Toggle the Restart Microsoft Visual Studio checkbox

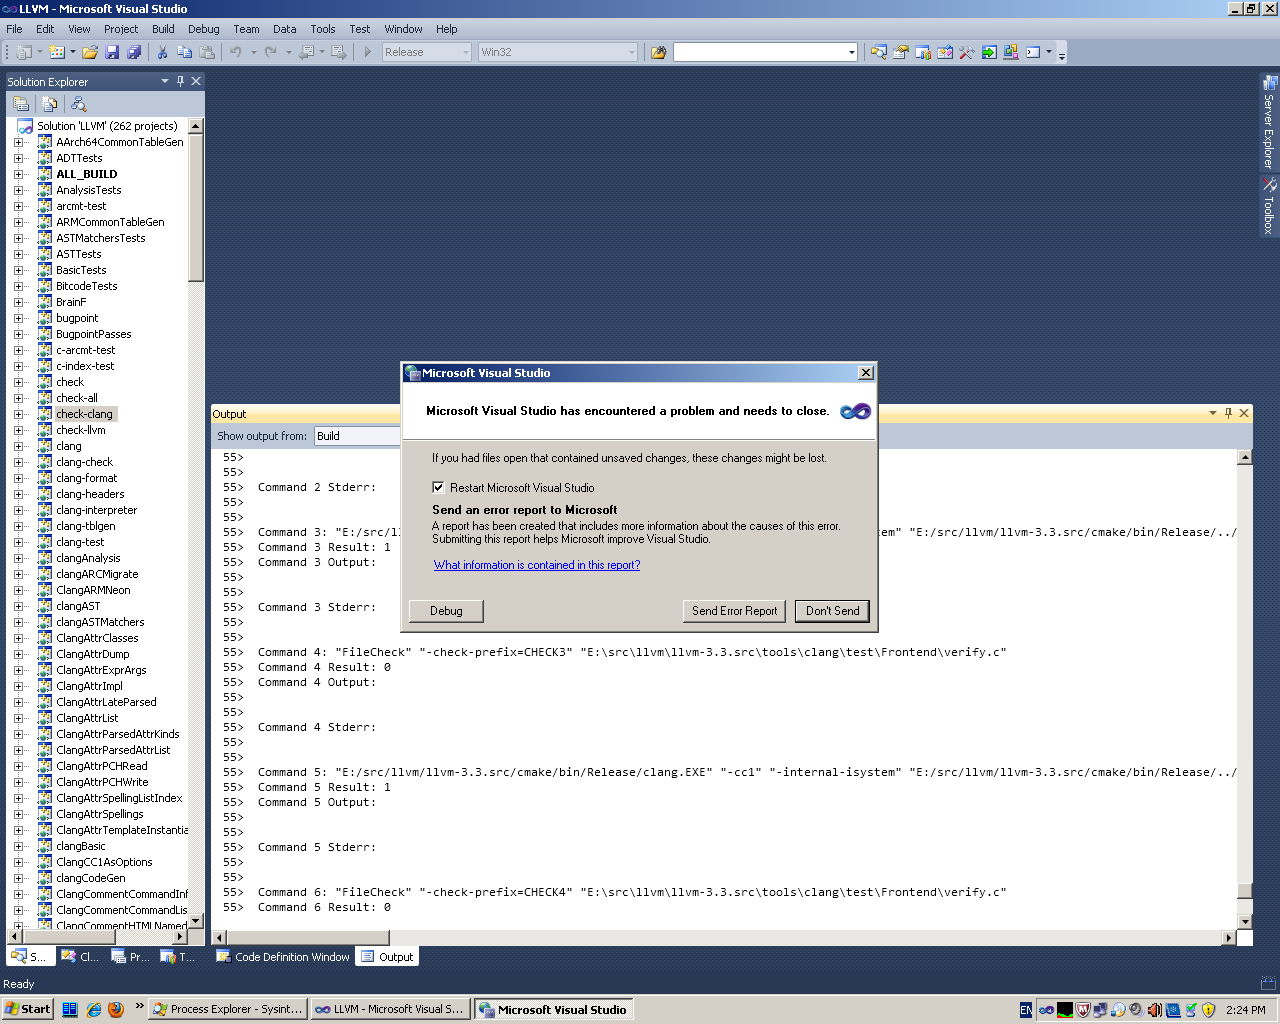pos(438,488)
